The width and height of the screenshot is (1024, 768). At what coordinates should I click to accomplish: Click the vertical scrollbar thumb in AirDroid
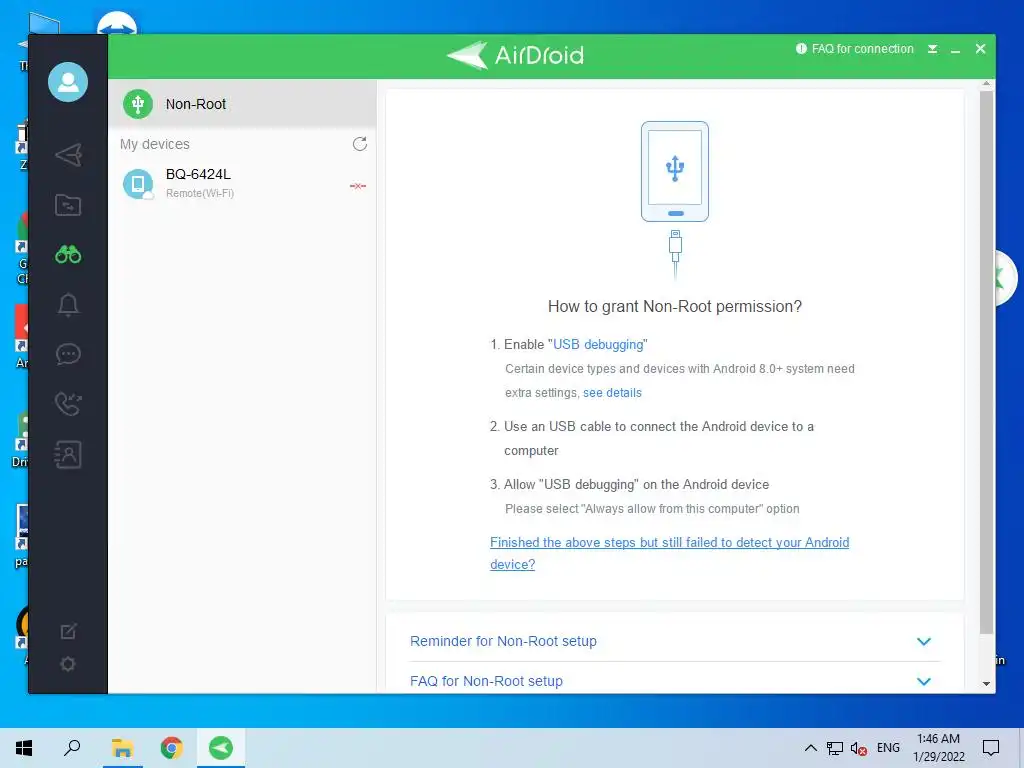pyautogui.click(x=986, y=362)
